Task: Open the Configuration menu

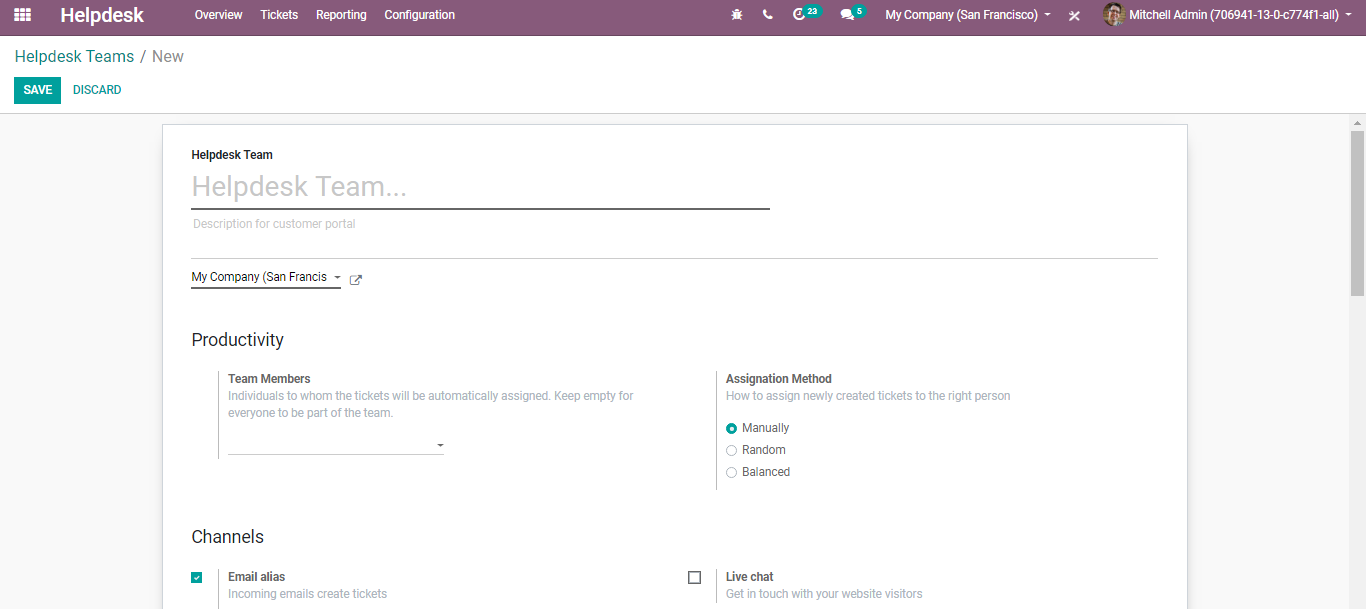Action: pyautogui.click(x=420, y=15)
